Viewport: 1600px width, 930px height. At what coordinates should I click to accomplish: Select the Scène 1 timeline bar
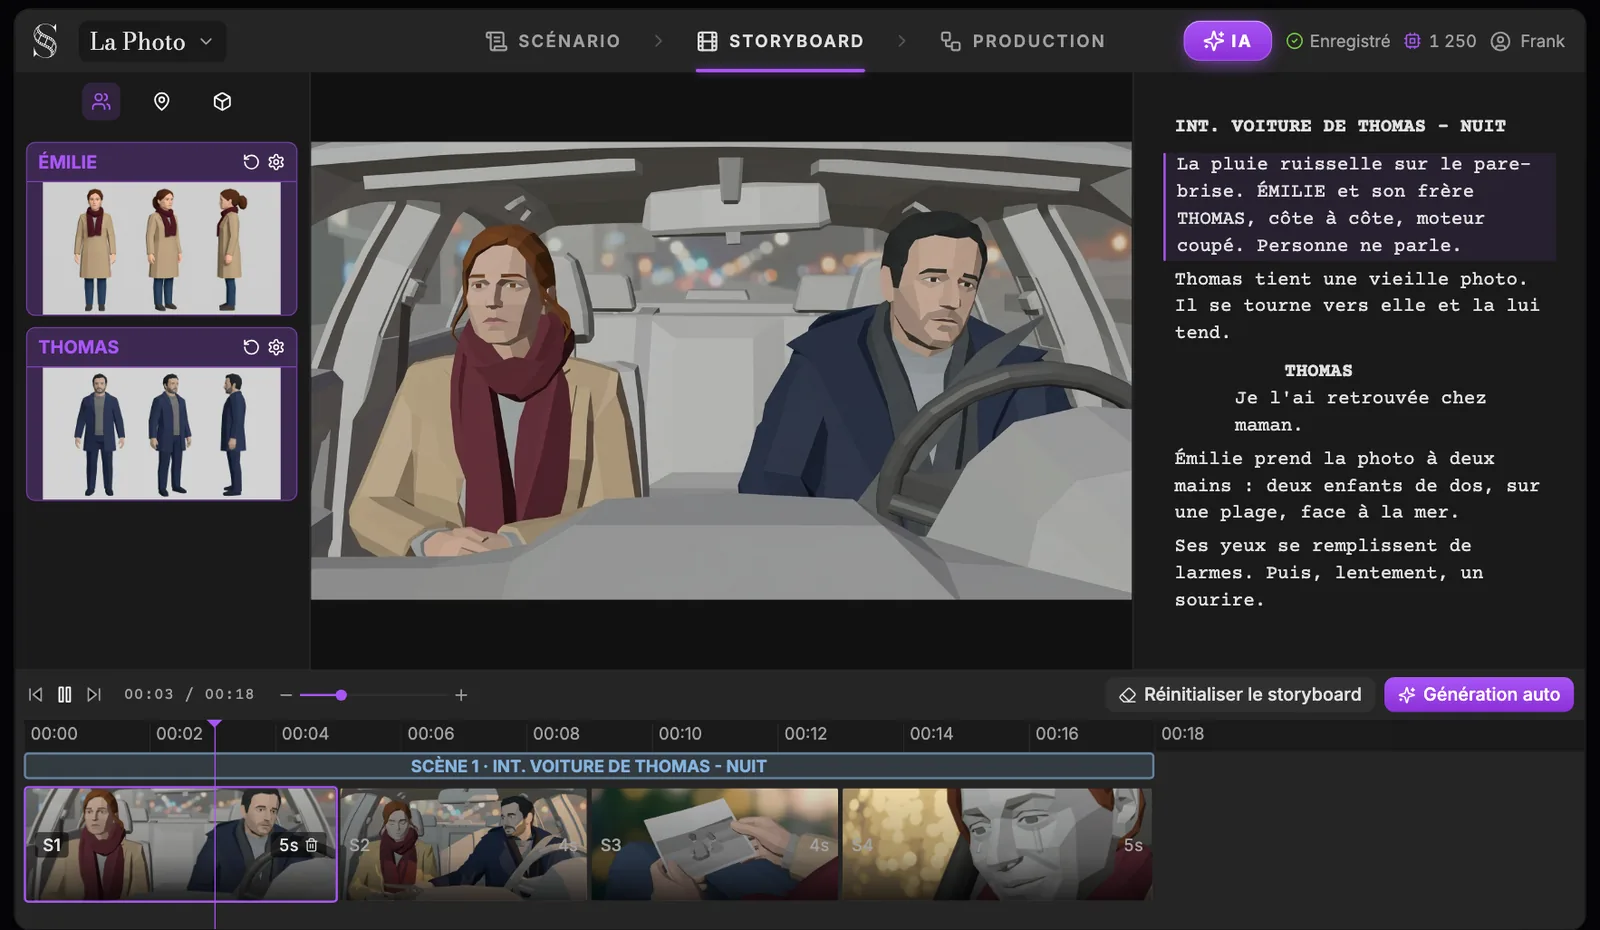point(589,766)
